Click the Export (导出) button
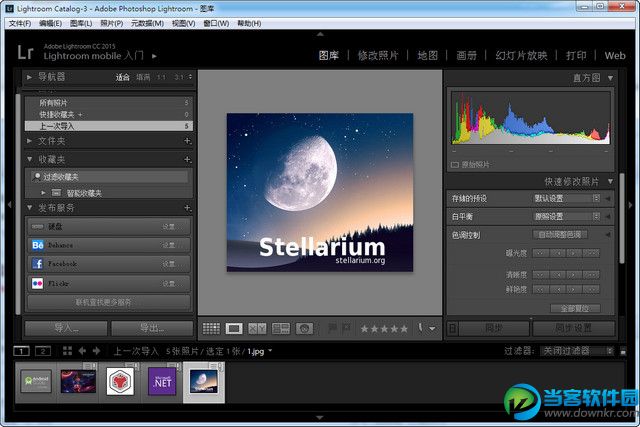This screenshot has height=427, width=640. [152, 328]
